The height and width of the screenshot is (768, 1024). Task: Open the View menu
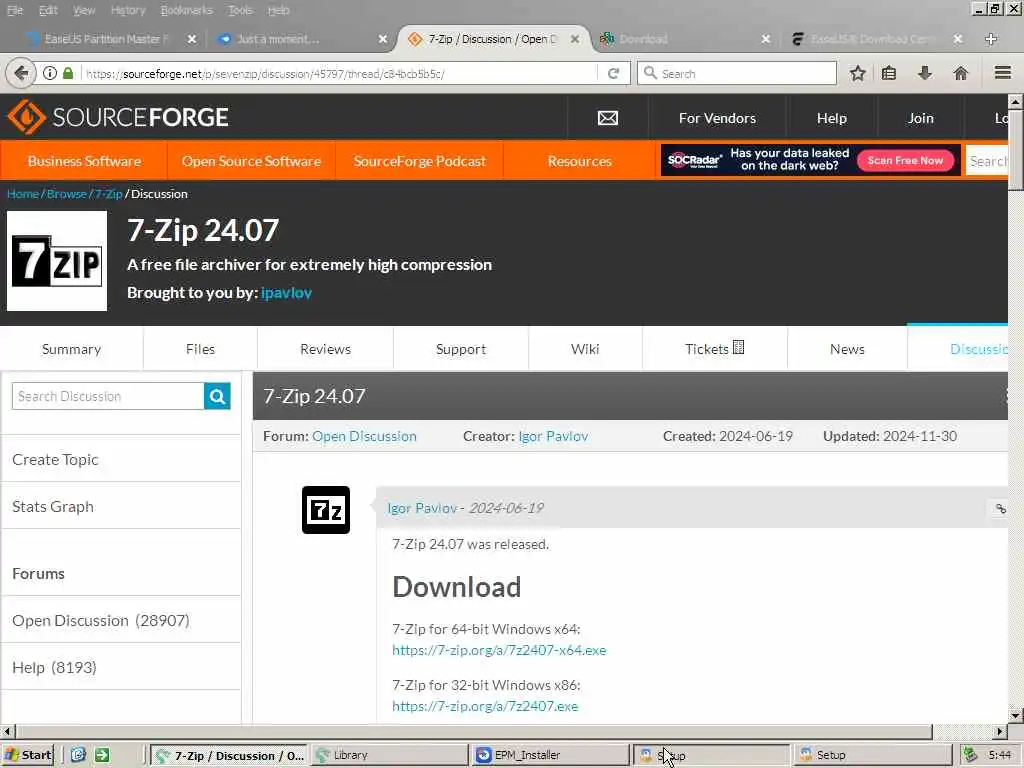(x=84, y=10)
